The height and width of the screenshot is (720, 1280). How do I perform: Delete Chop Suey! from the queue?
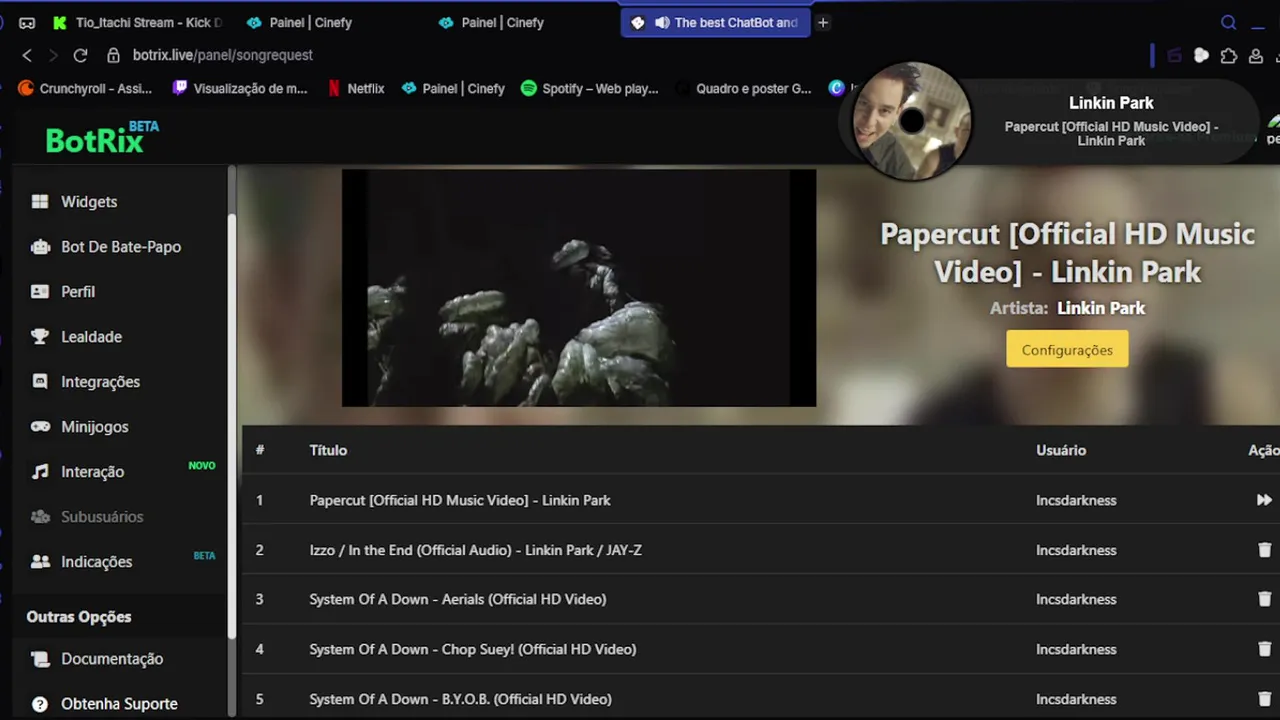pyautogui.click(x=1264, y=649)
